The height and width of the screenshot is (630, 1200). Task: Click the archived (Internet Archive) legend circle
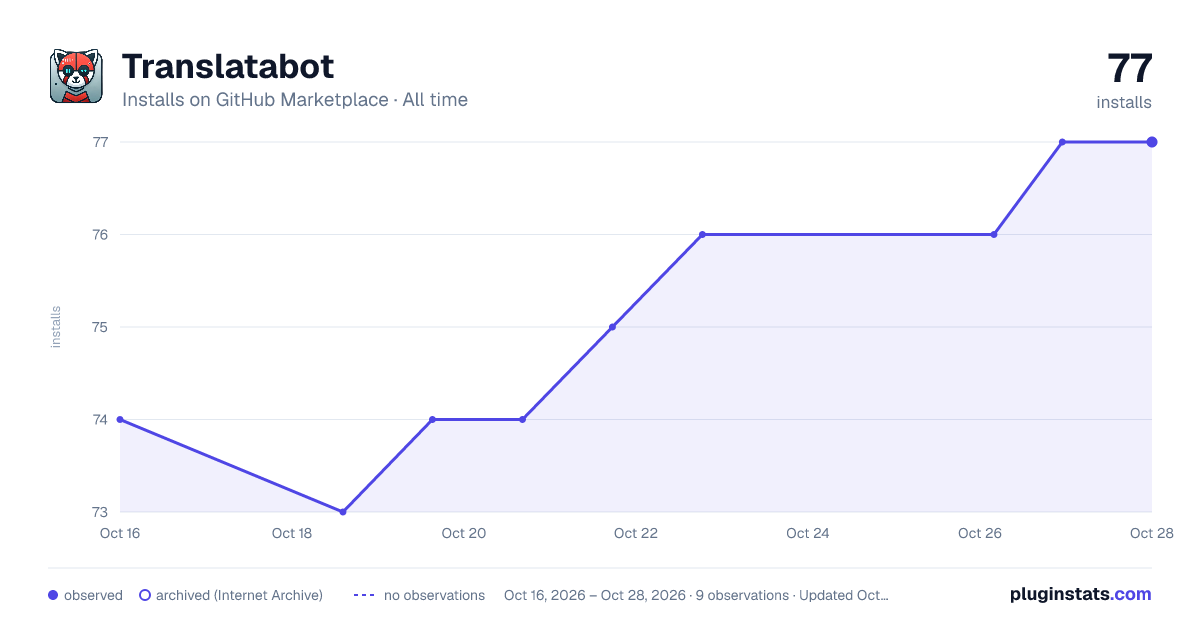[144, 595]
